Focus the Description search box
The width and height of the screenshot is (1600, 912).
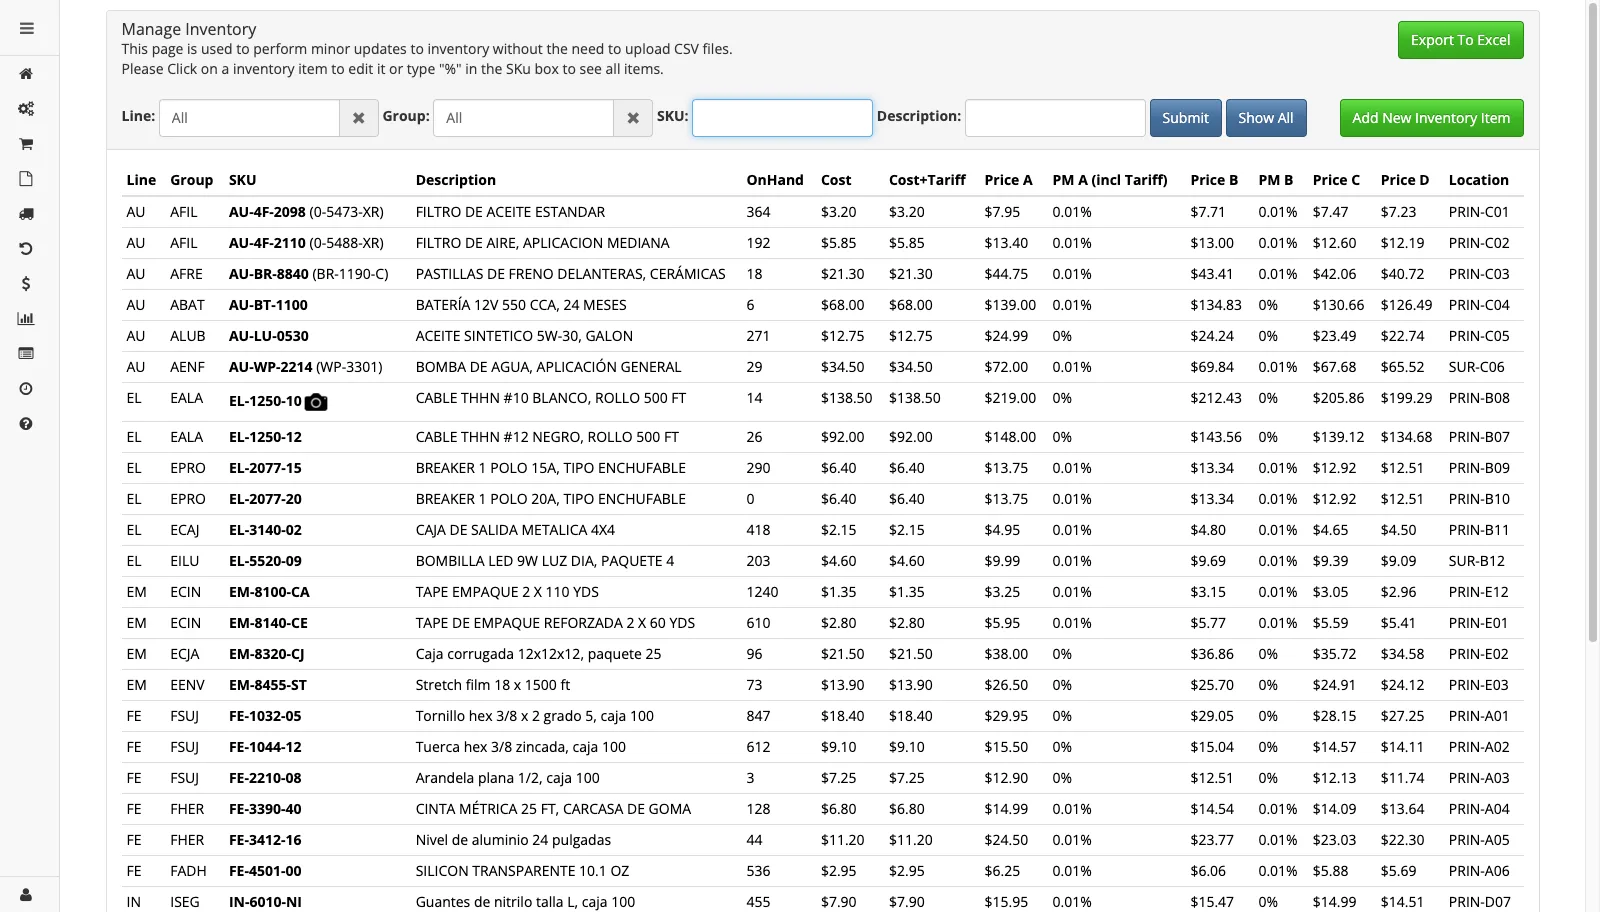[1055, 118]
